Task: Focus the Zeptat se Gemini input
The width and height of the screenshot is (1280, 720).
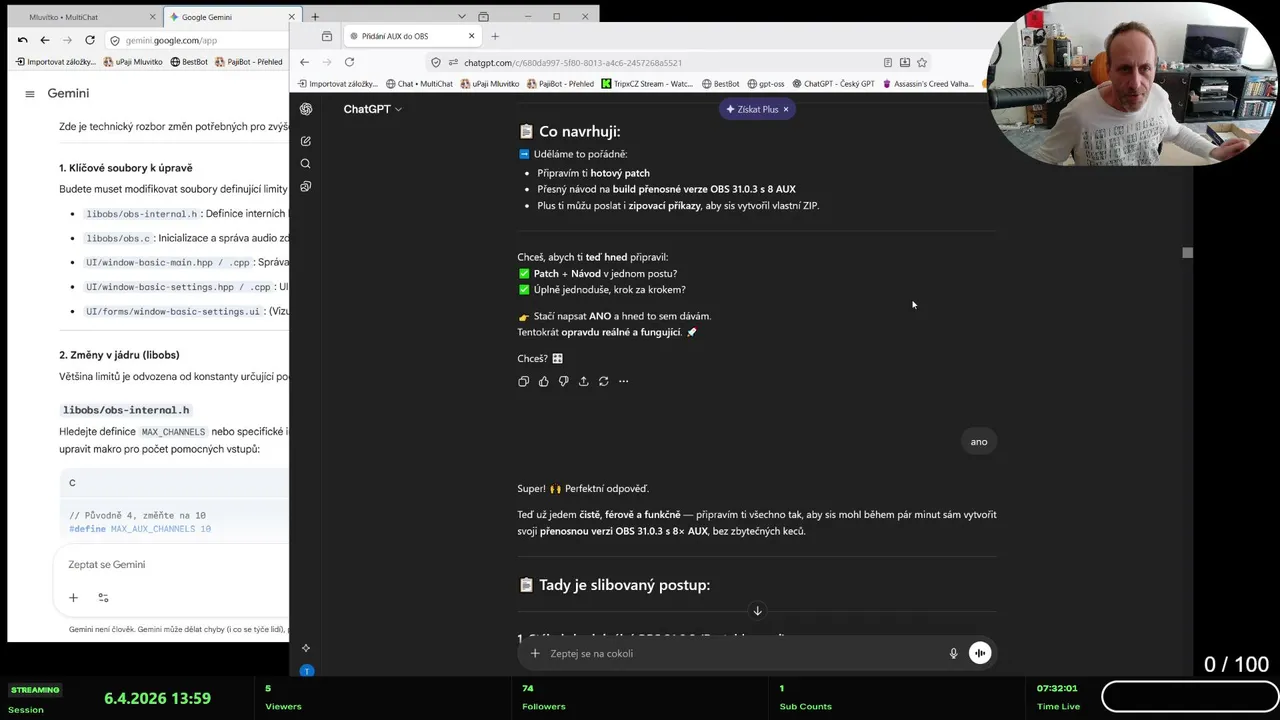Action: point(107,564)
